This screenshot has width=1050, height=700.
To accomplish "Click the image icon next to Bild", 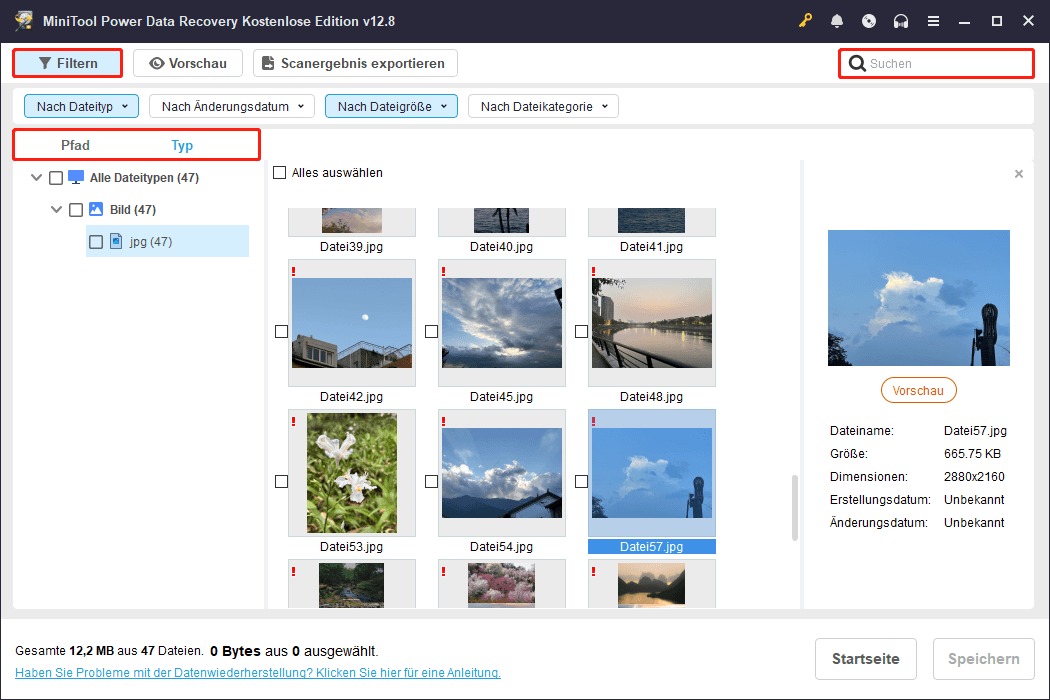I will pos(96,210).
